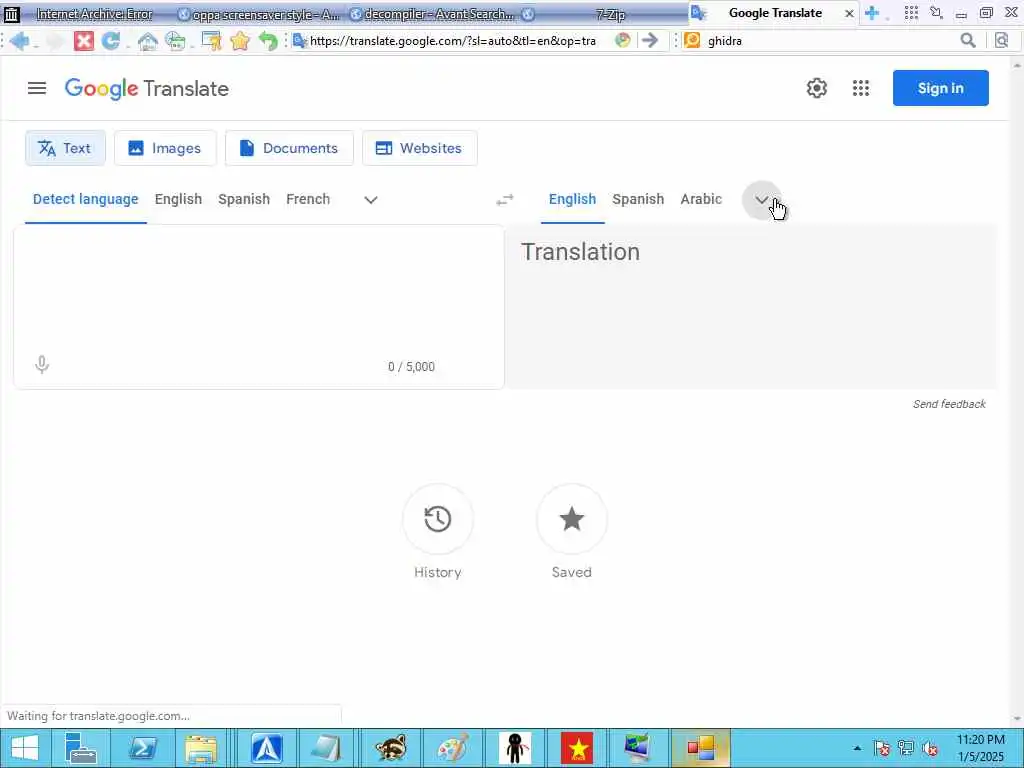Switch to oppa screensaver style tab
The width and height of the screenshot is (1024, 768).
(x=259, y=13)
